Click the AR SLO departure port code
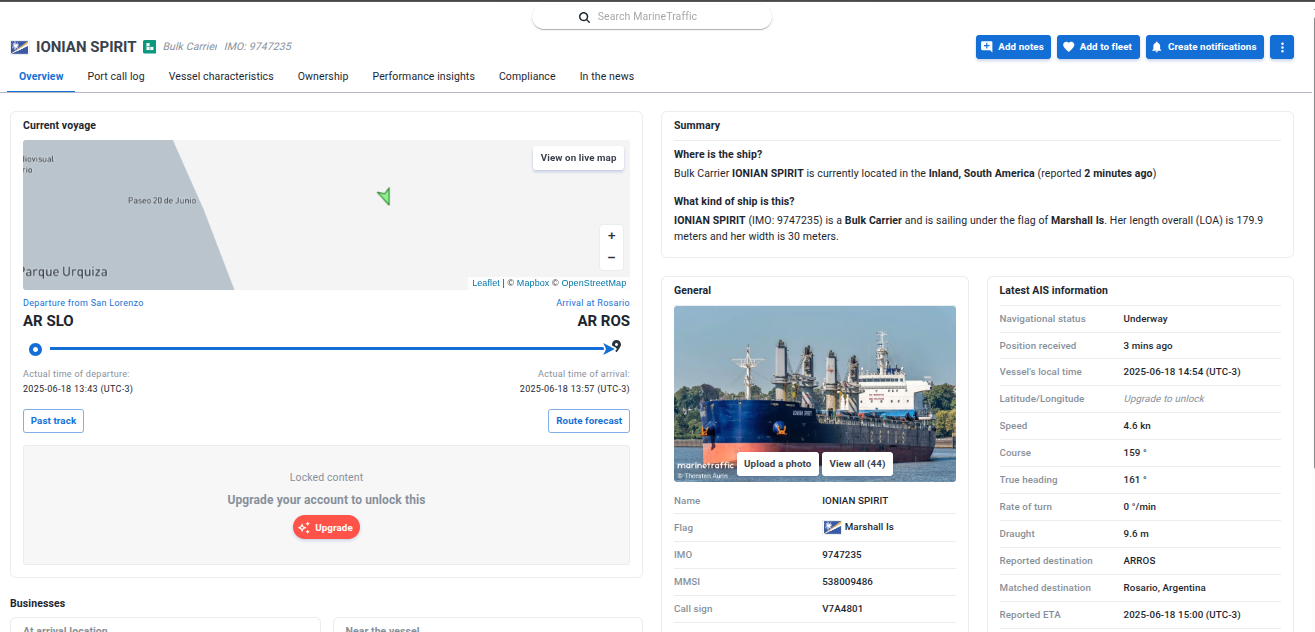 (48, 321)
